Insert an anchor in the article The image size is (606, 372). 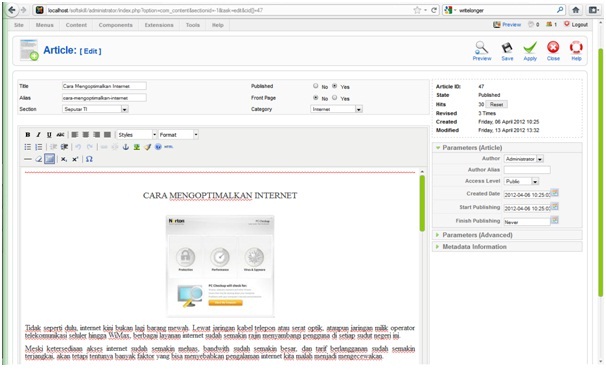[x=126, y=147]
